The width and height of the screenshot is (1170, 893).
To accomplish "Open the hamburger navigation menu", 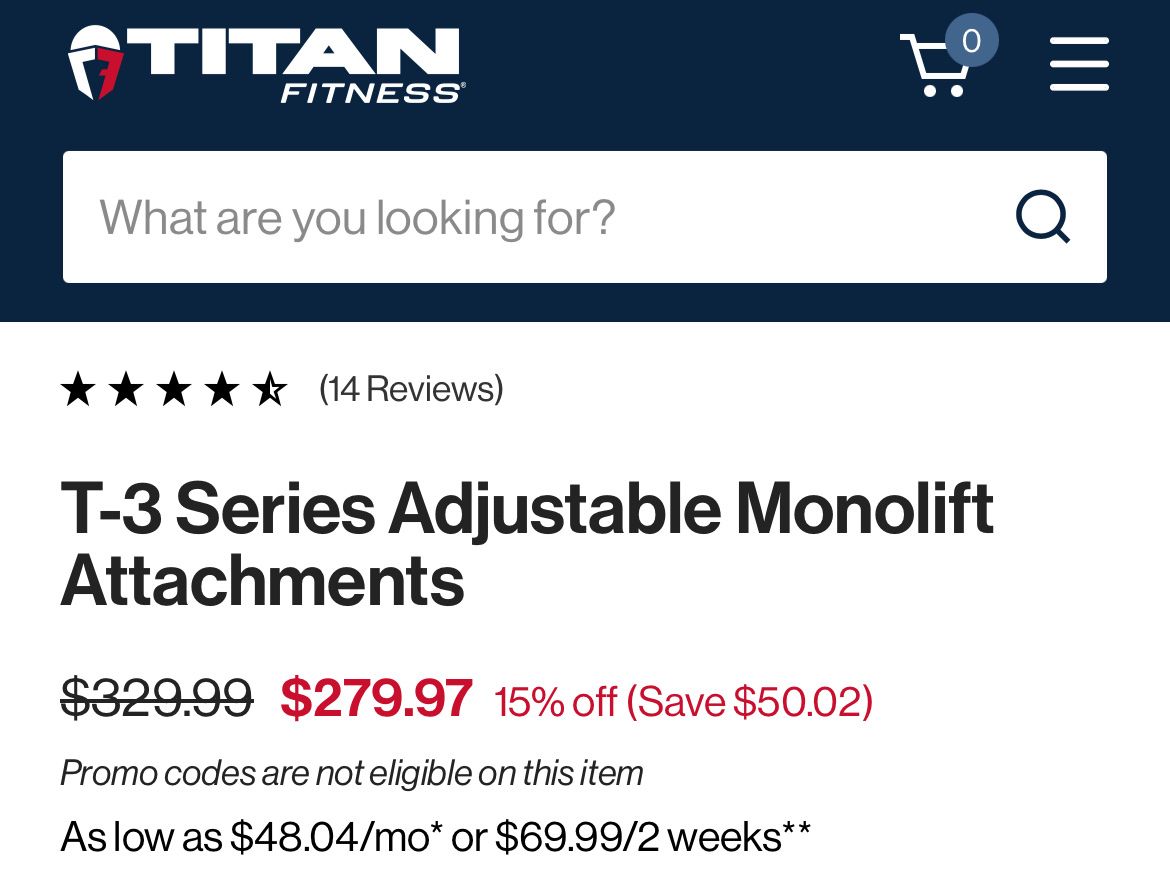I will point(1079,62).
